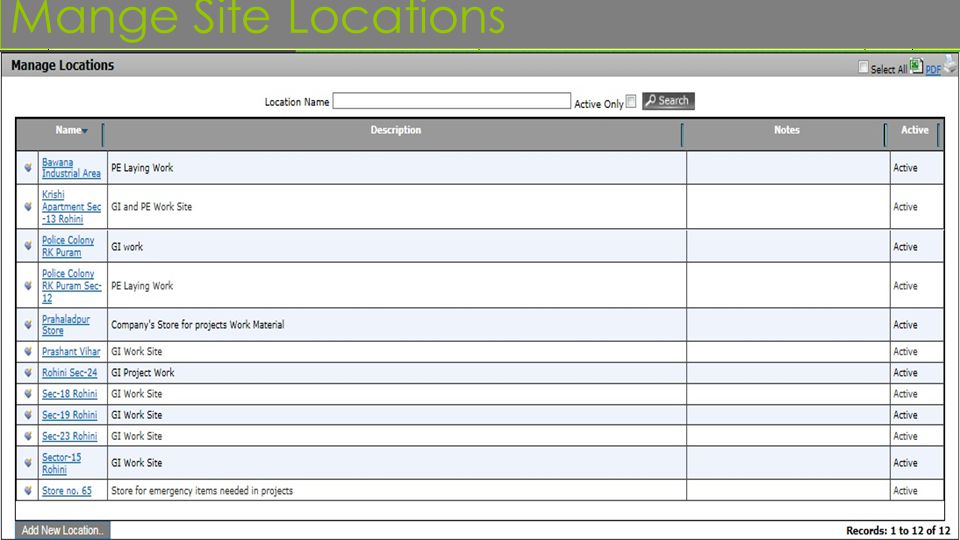Open Prashant Vihar link
The height and width of the screenshot is (540, 960).
point(71,351)
